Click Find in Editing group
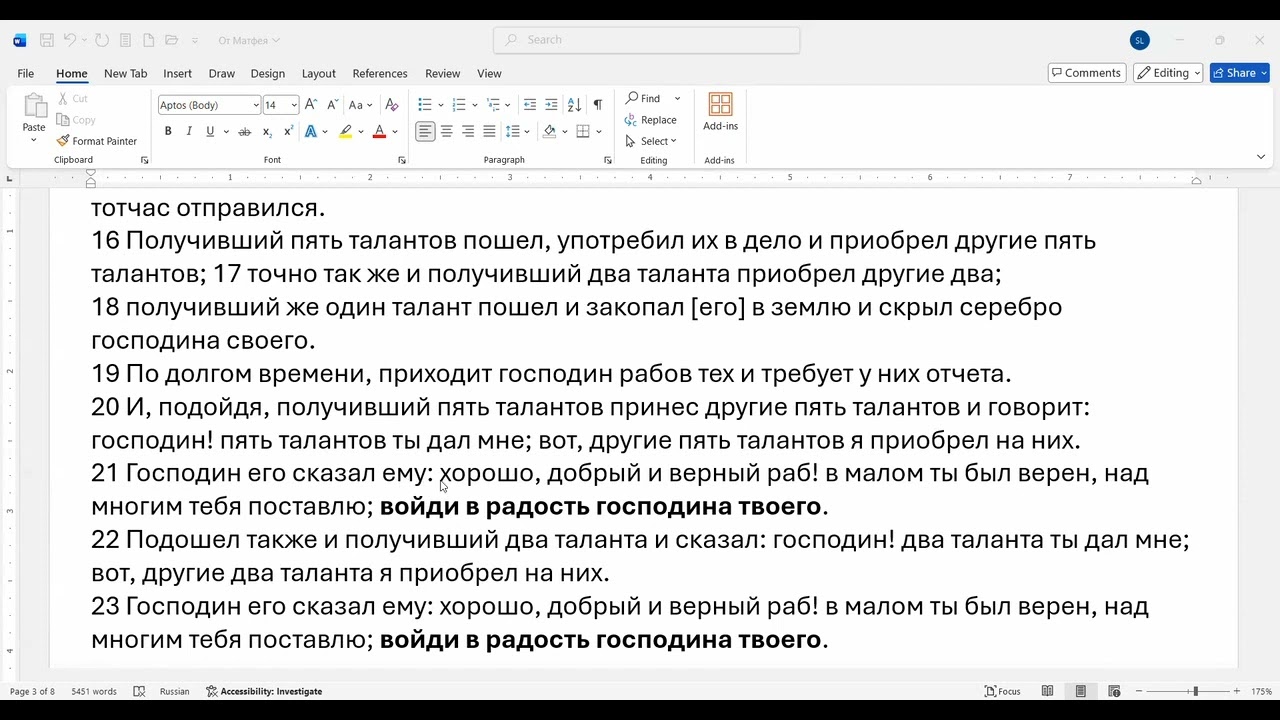This screenshot has width=1280, height=720. [643, 98]
